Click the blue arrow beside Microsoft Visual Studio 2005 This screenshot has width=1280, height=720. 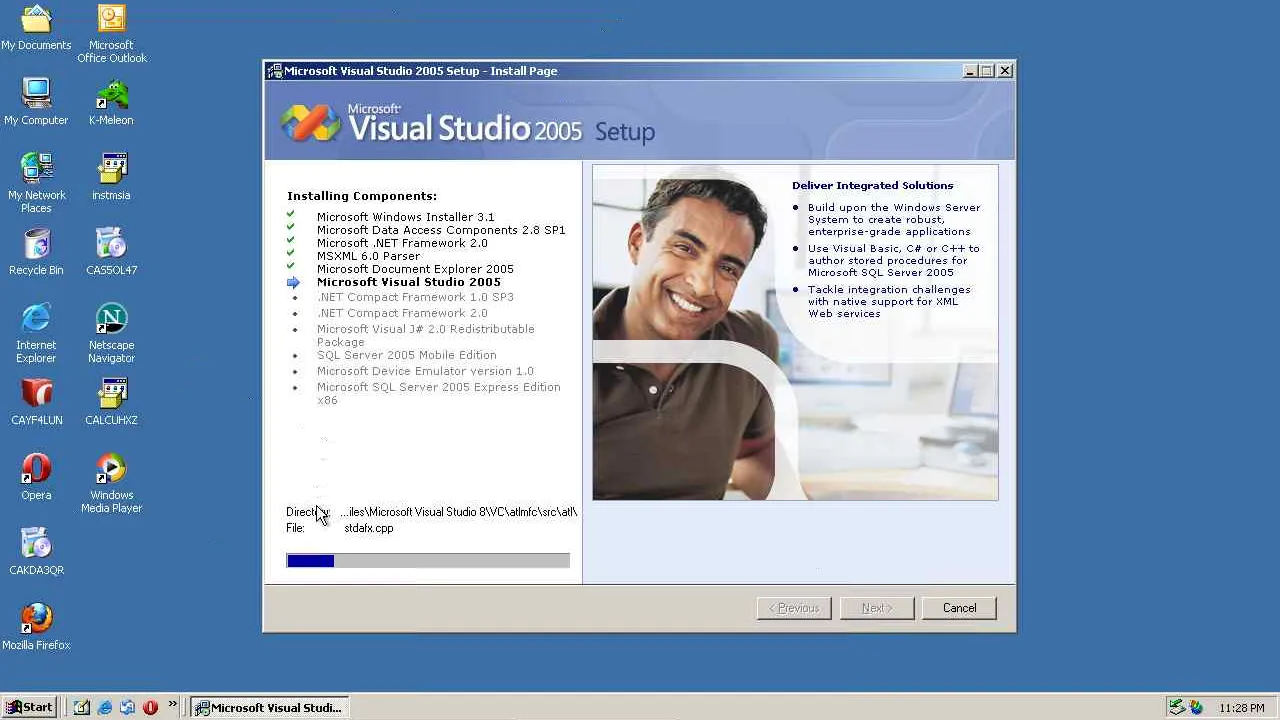[x=293, y=282]
